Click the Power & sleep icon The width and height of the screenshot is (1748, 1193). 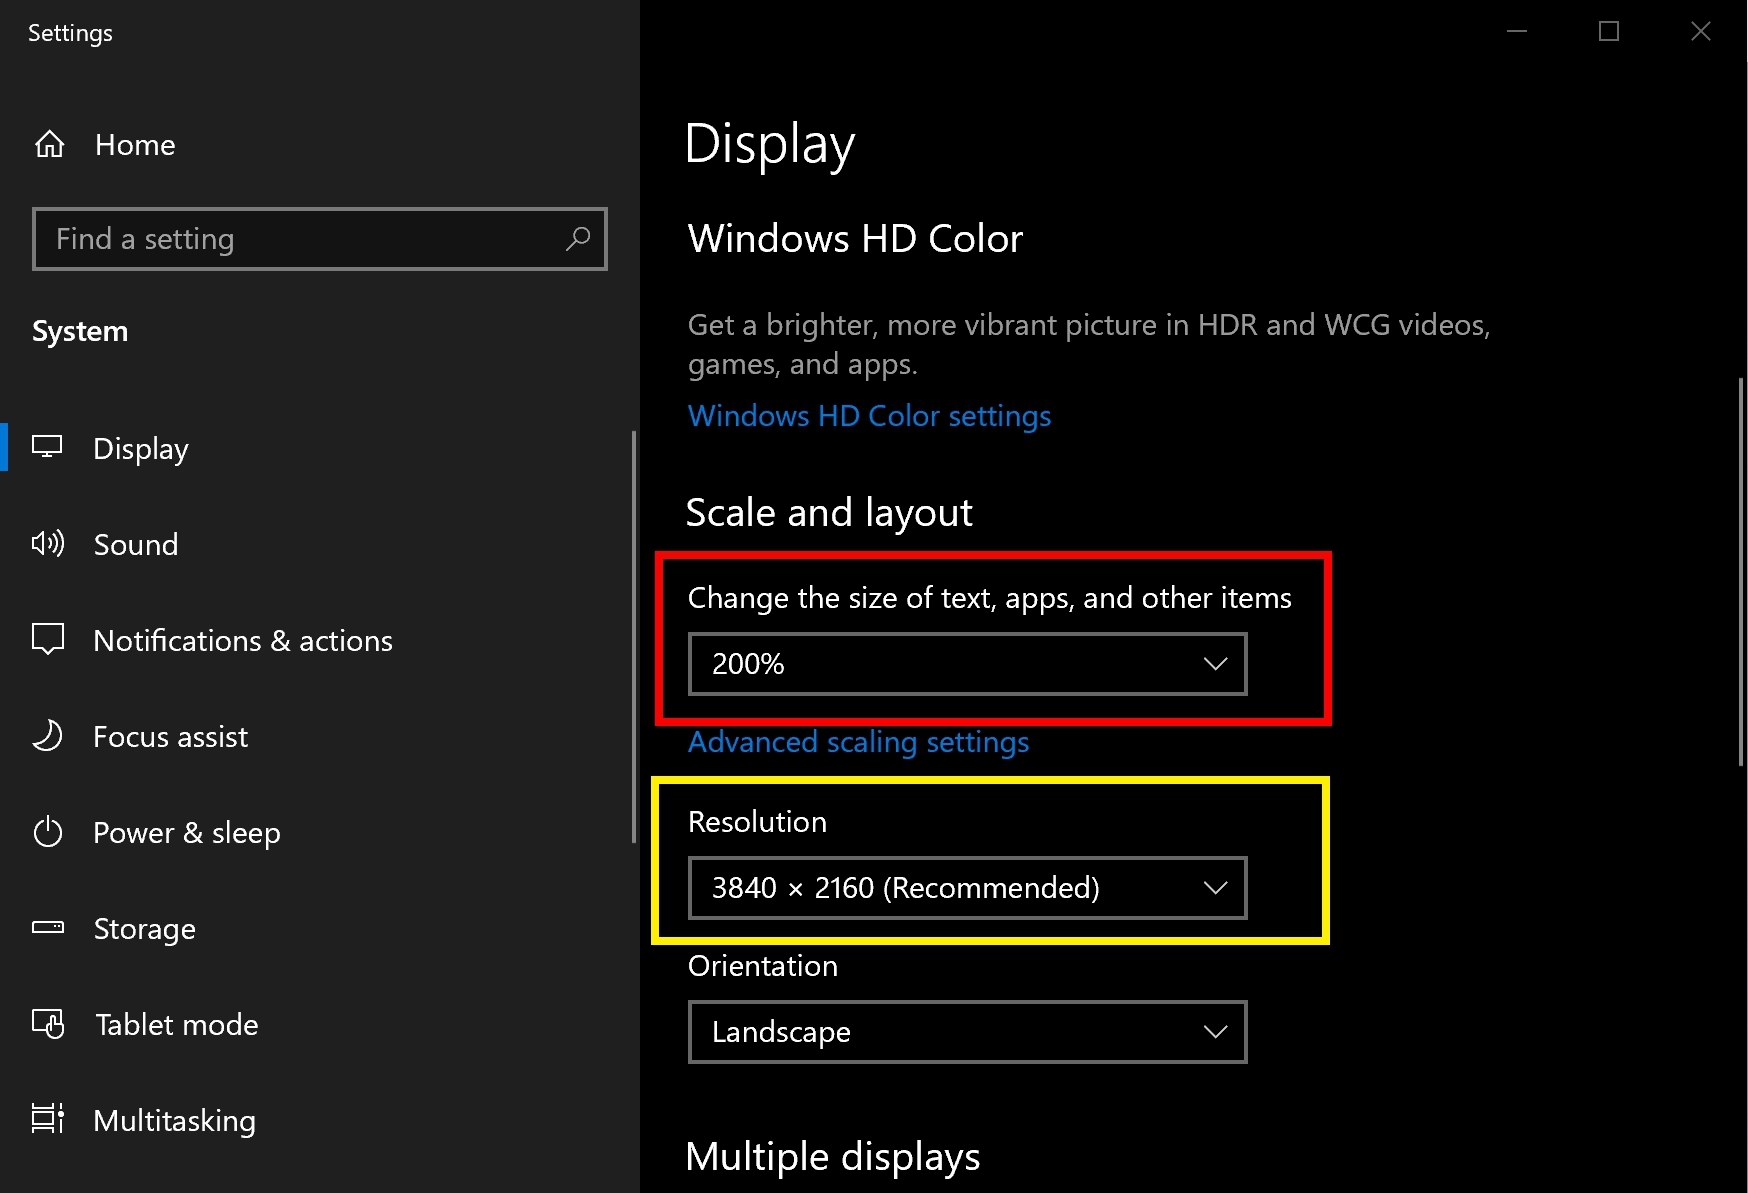[48, 832]
